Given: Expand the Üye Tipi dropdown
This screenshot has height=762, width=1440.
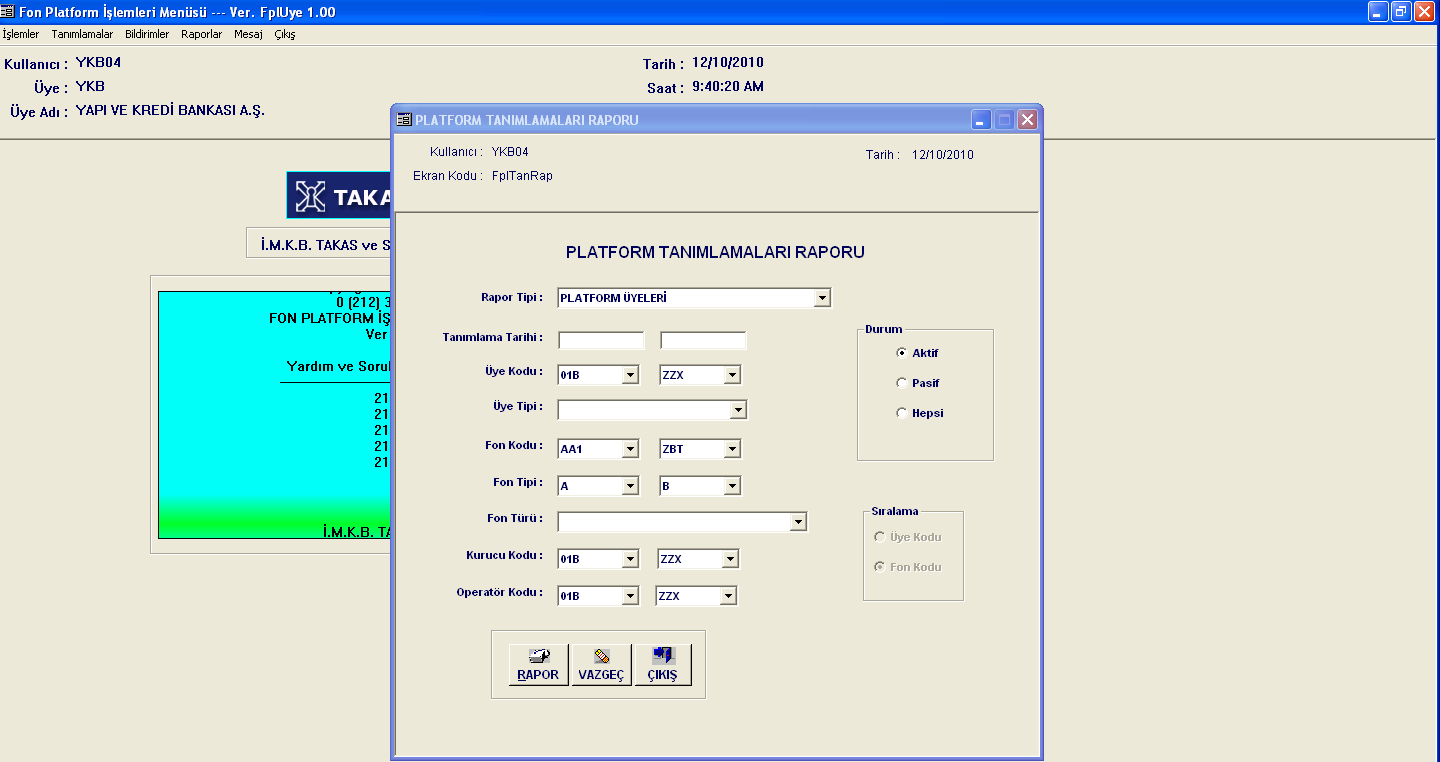Looking at the screenshot, I should click(738, 410).
